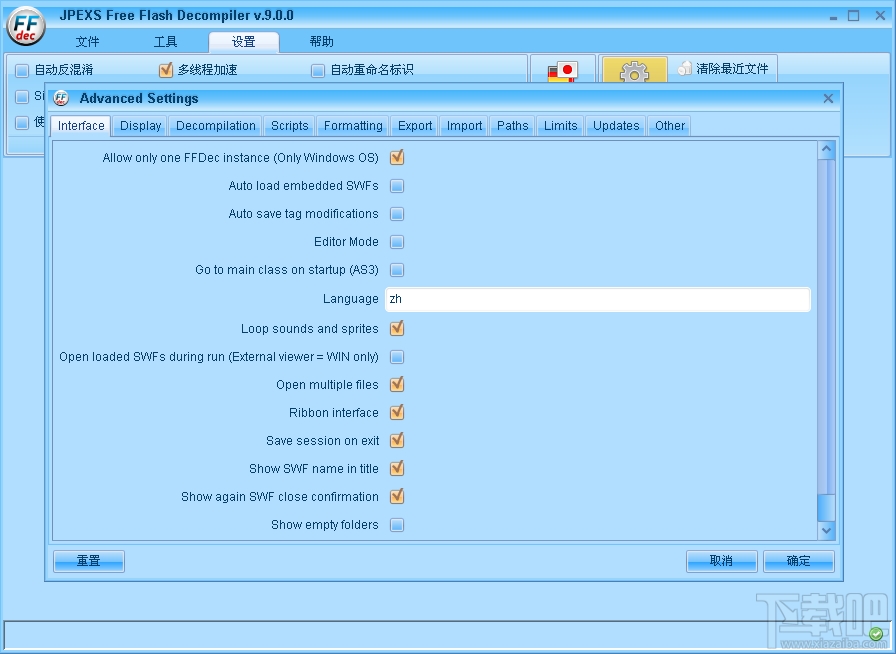
Task: Disable Loop sounds and sprites
Action: [x=396, y=328]
